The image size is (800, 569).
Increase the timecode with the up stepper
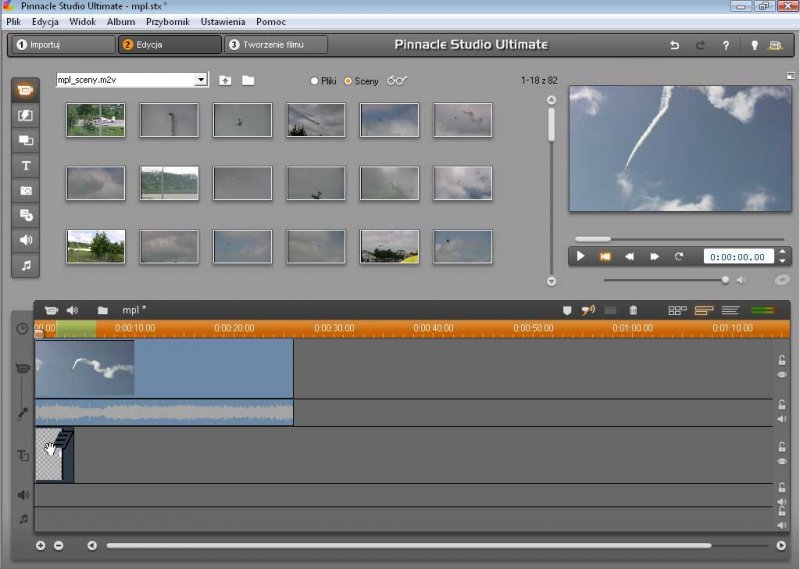pyautogui.click(x=783, y=252)
